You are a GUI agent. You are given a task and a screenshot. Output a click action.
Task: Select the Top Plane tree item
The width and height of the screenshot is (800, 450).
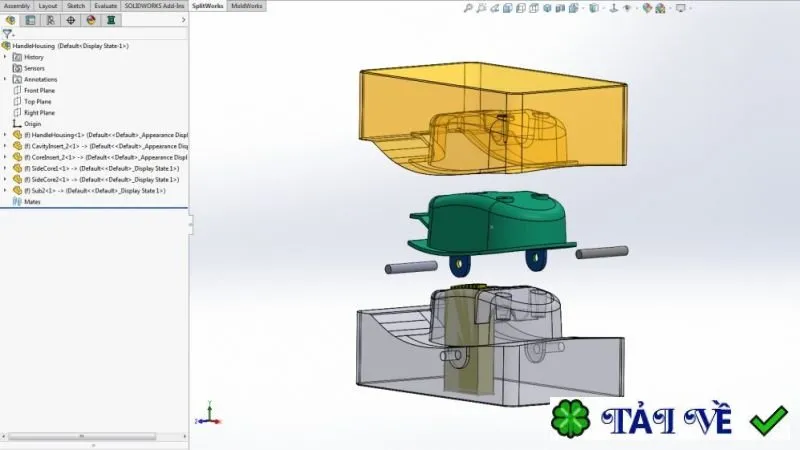pyautogui.click(x=37, y=102)
